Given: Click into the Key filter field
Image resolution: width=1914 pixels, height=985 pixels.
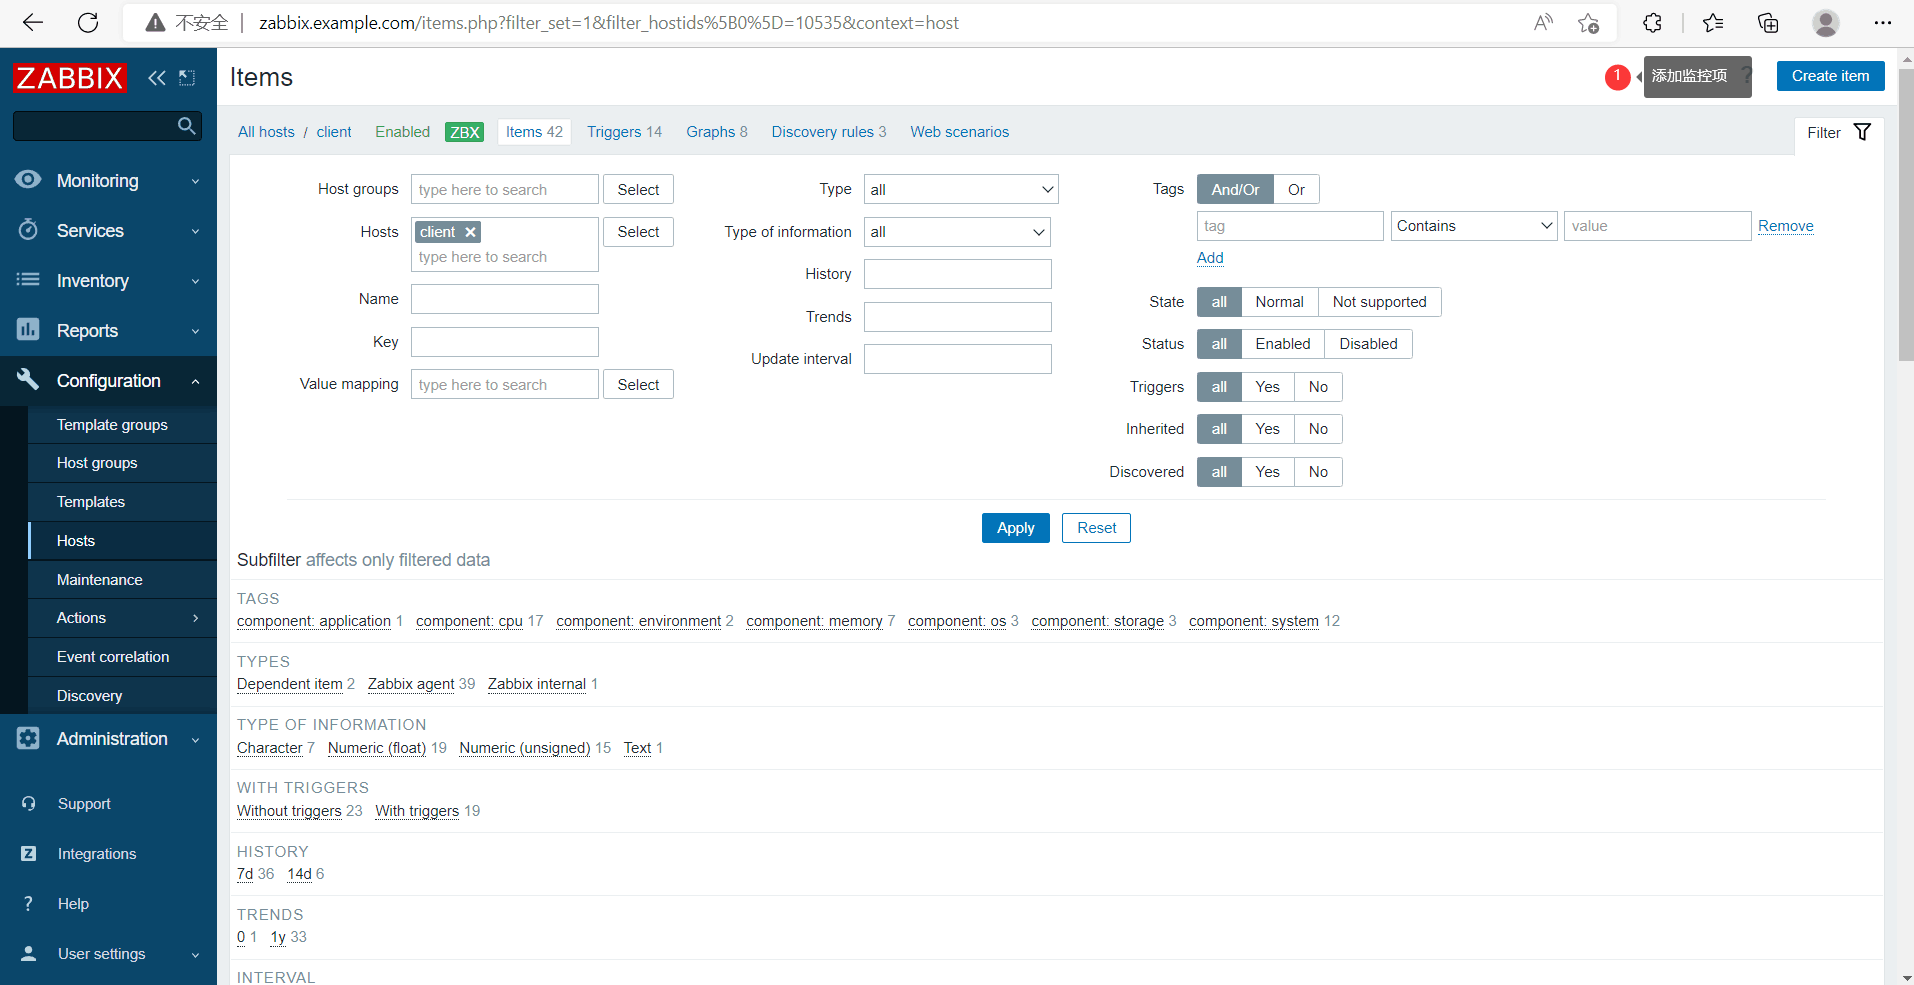Looking at the screenshot, I should 504,342.
